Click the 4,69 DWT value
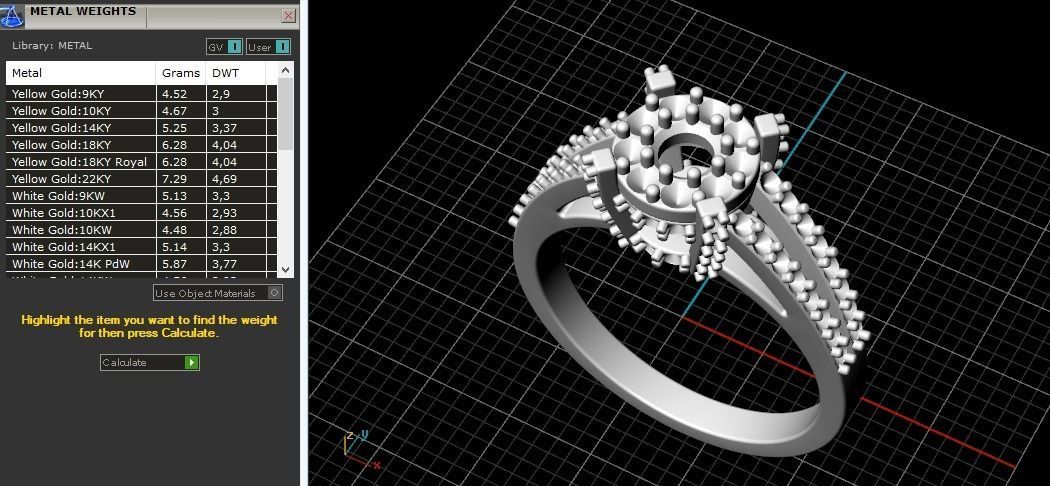Viewport: 1050px width, 486px height. tap(224, 179)
